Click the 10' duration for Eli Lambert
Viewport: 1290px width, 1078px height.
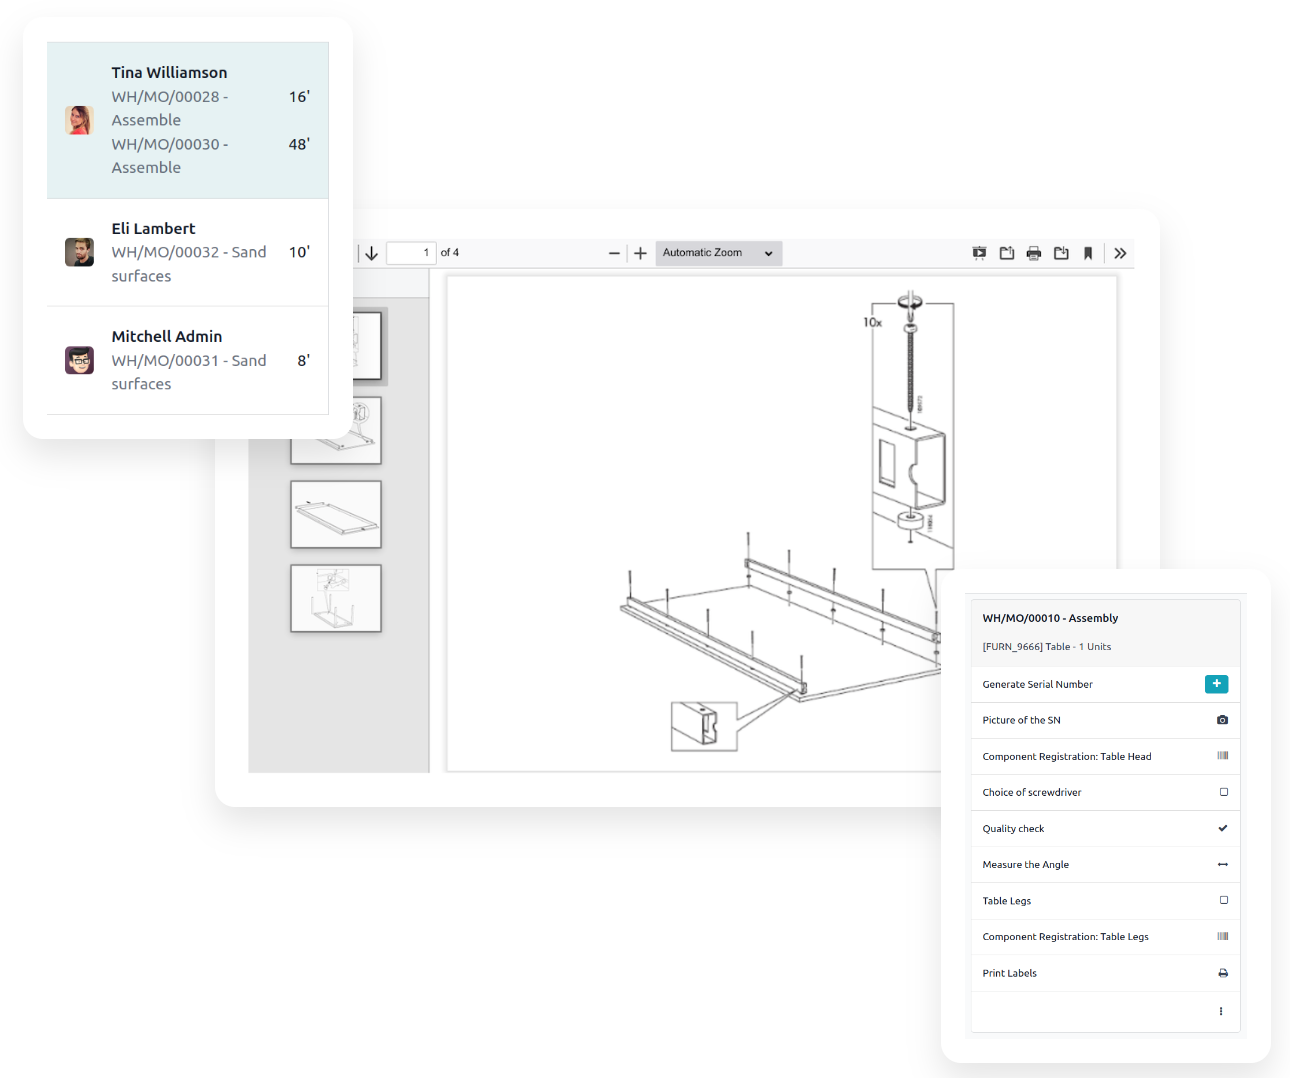point(299,252)
